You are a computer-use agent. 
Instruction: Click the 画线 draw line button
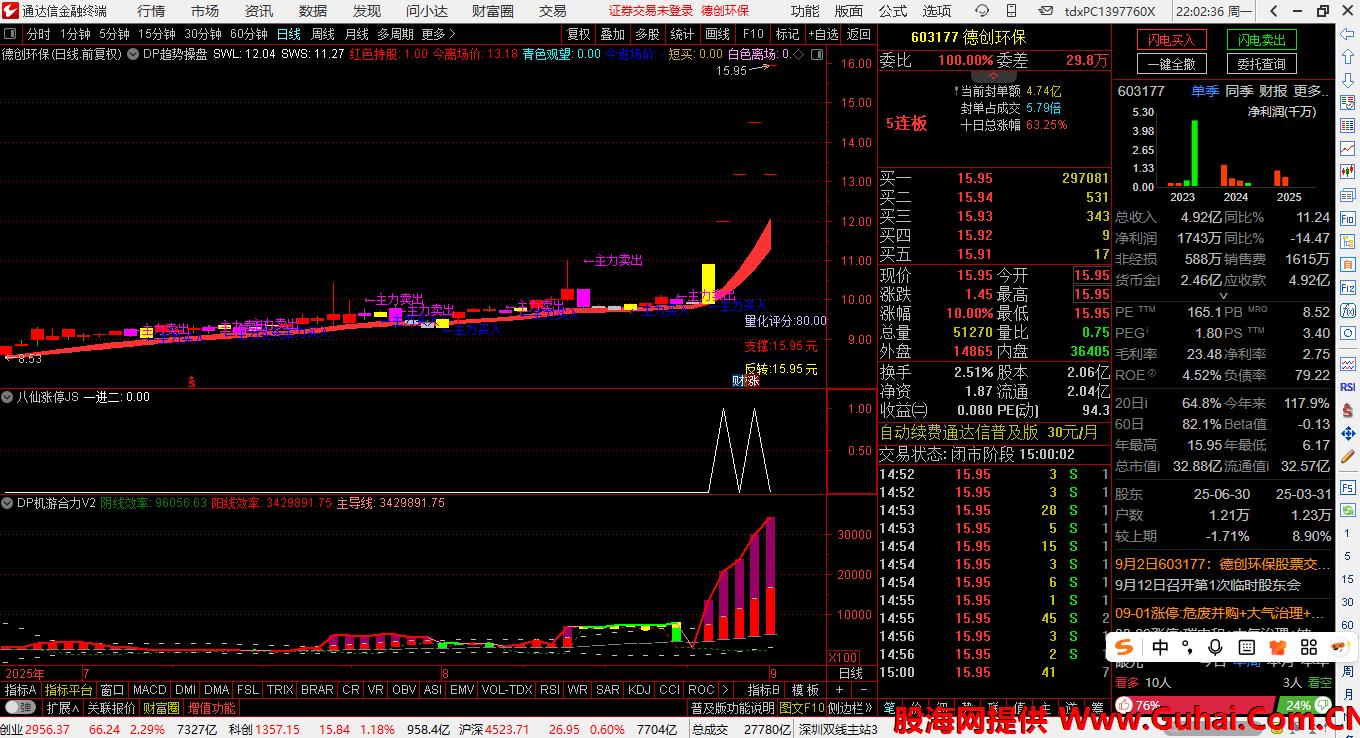[717, 34]
